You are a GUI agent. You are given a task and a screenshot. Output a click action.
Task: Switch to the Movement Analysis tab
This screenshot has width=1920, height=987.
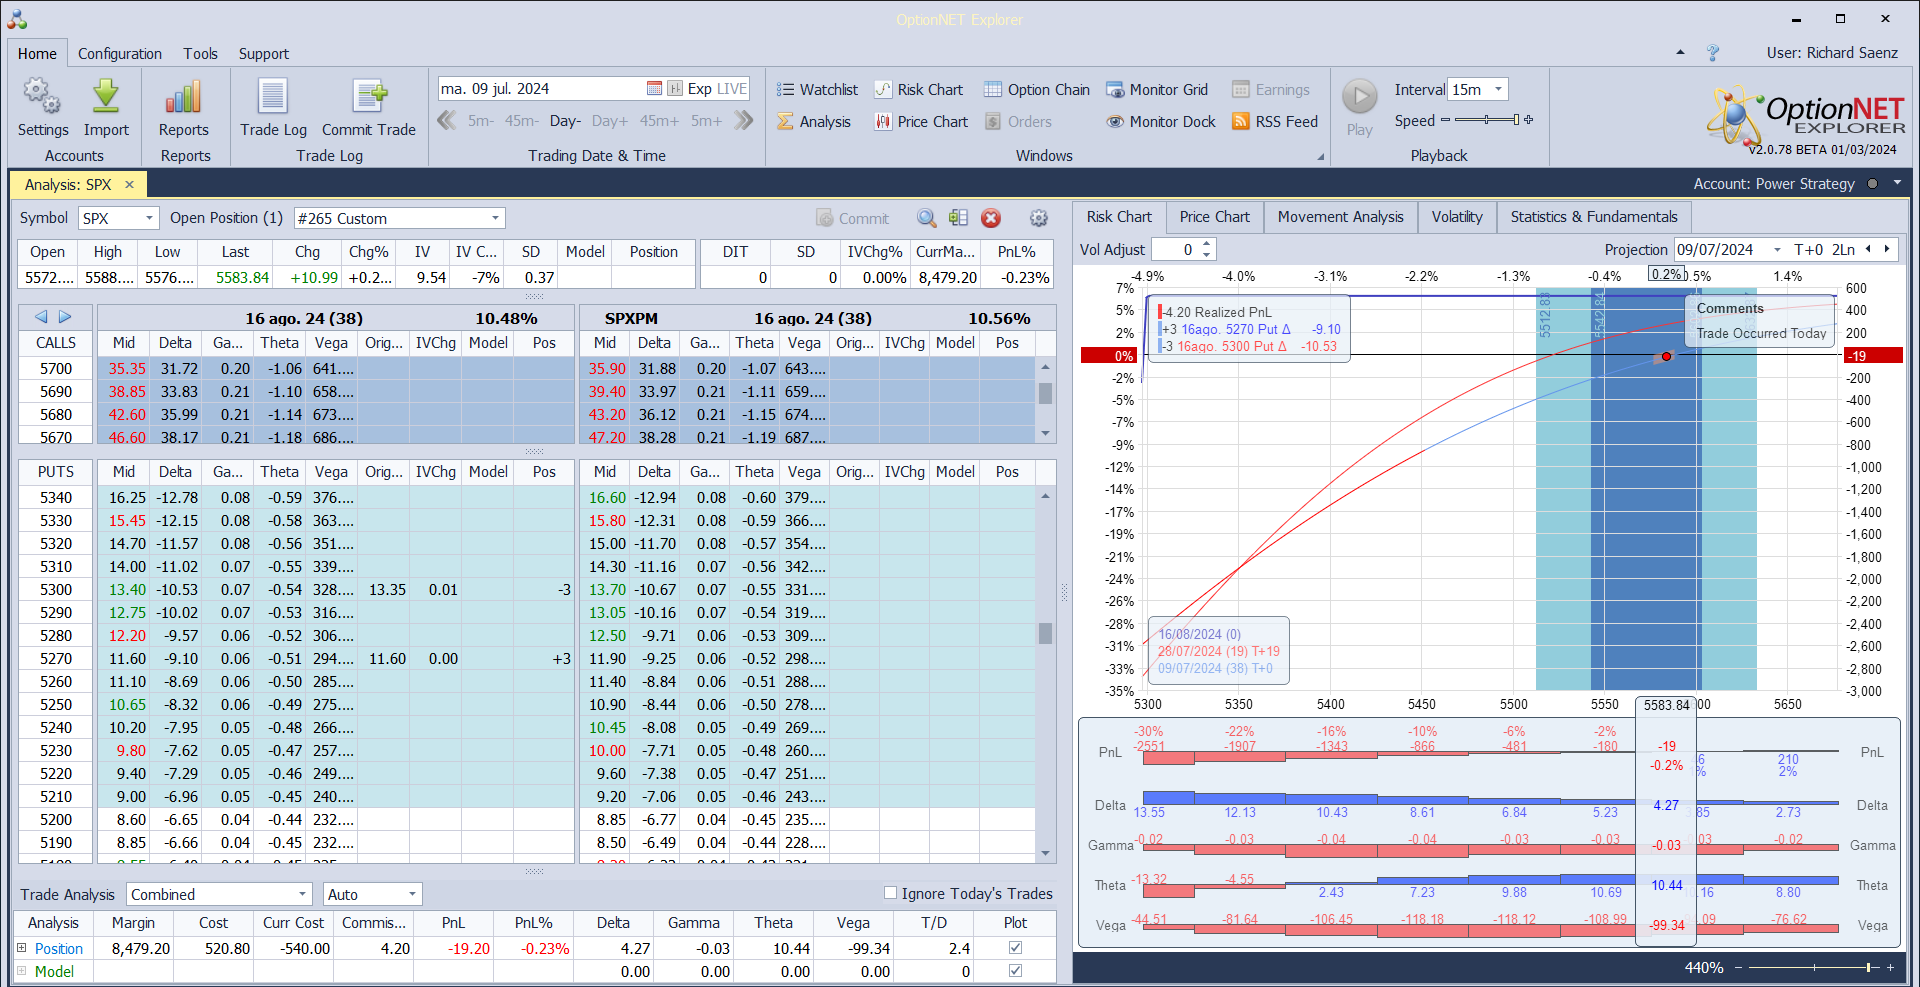1340,217
